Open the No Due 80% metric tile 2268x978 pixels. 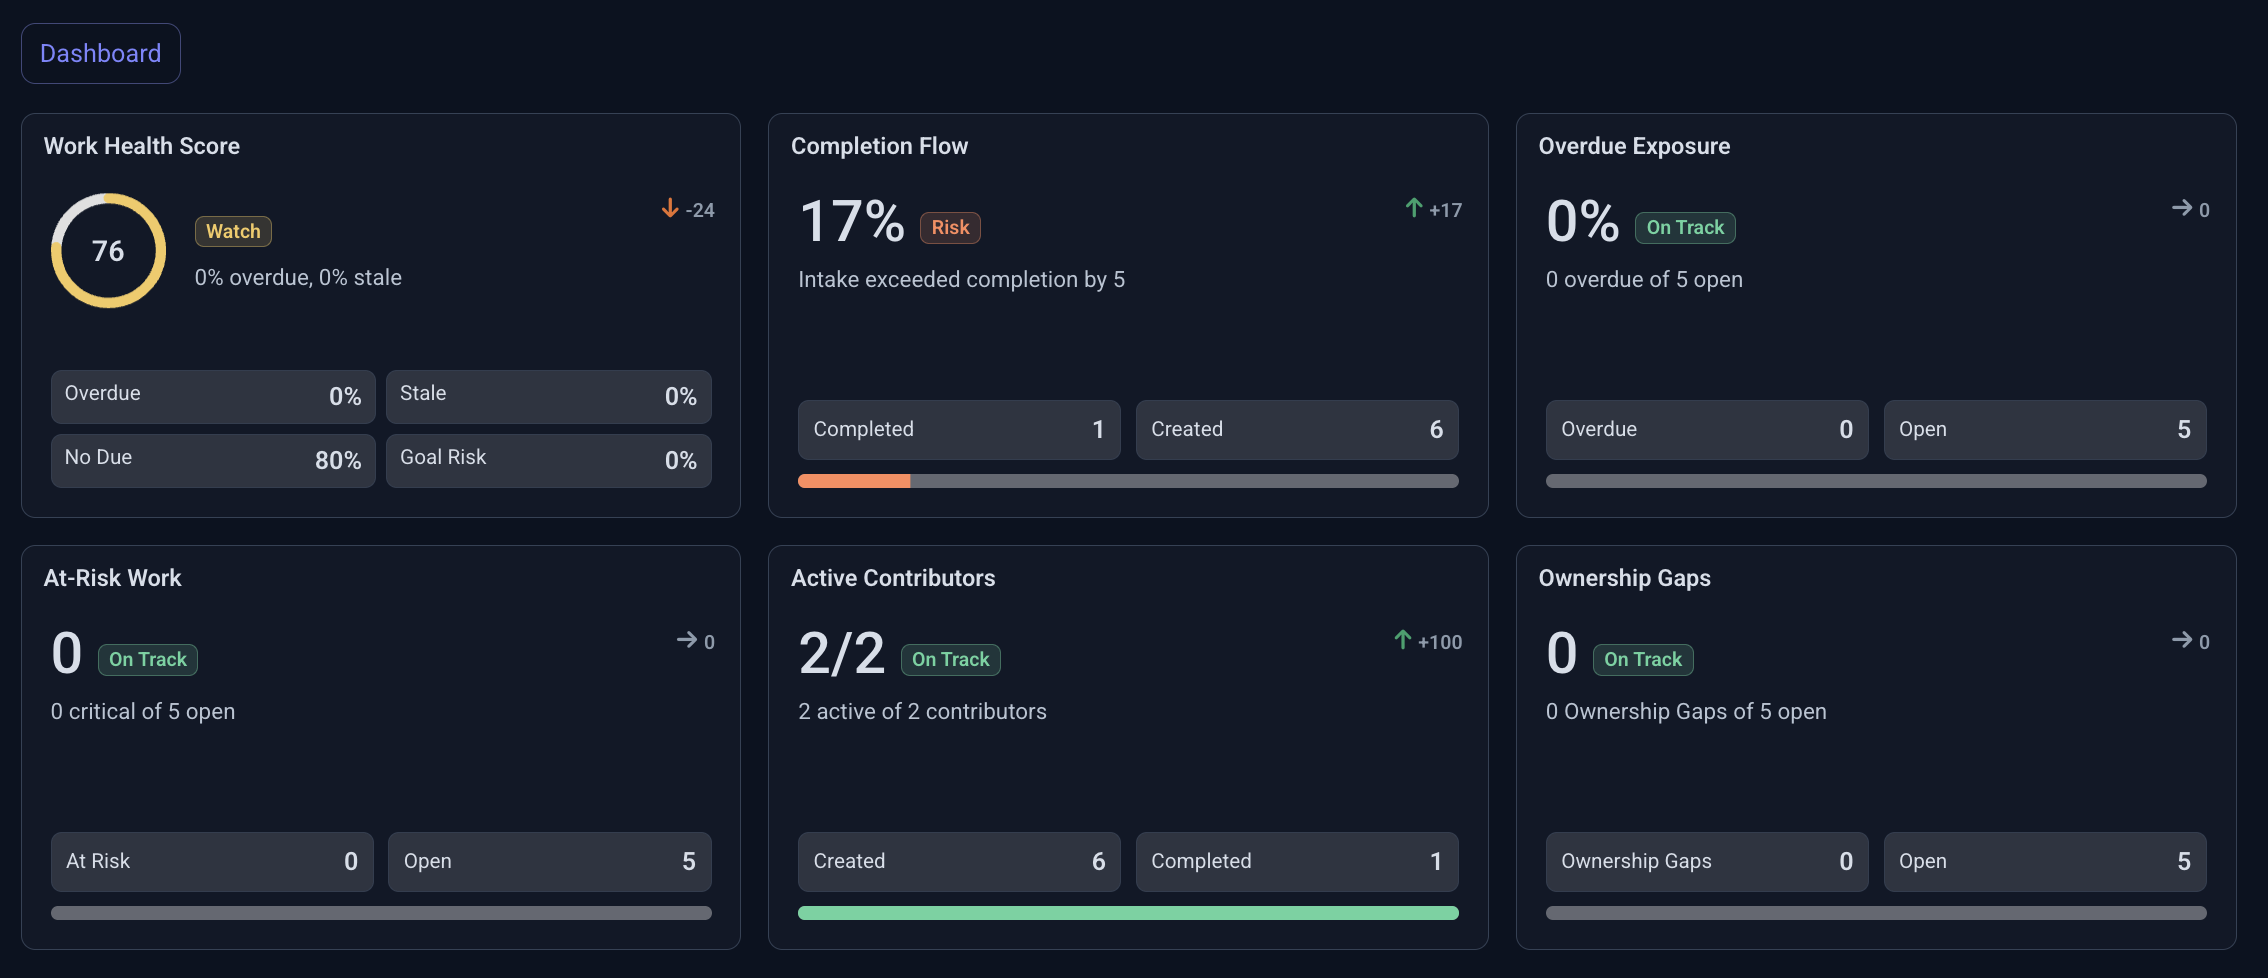[213, 460]
